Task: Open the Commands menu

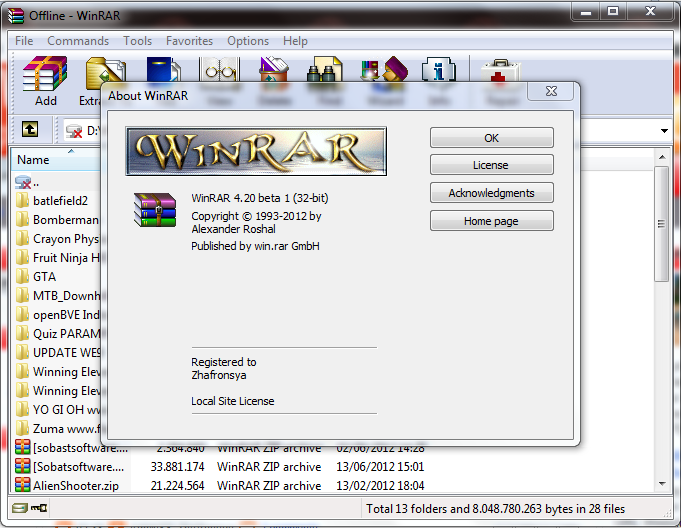Action: 78,41
